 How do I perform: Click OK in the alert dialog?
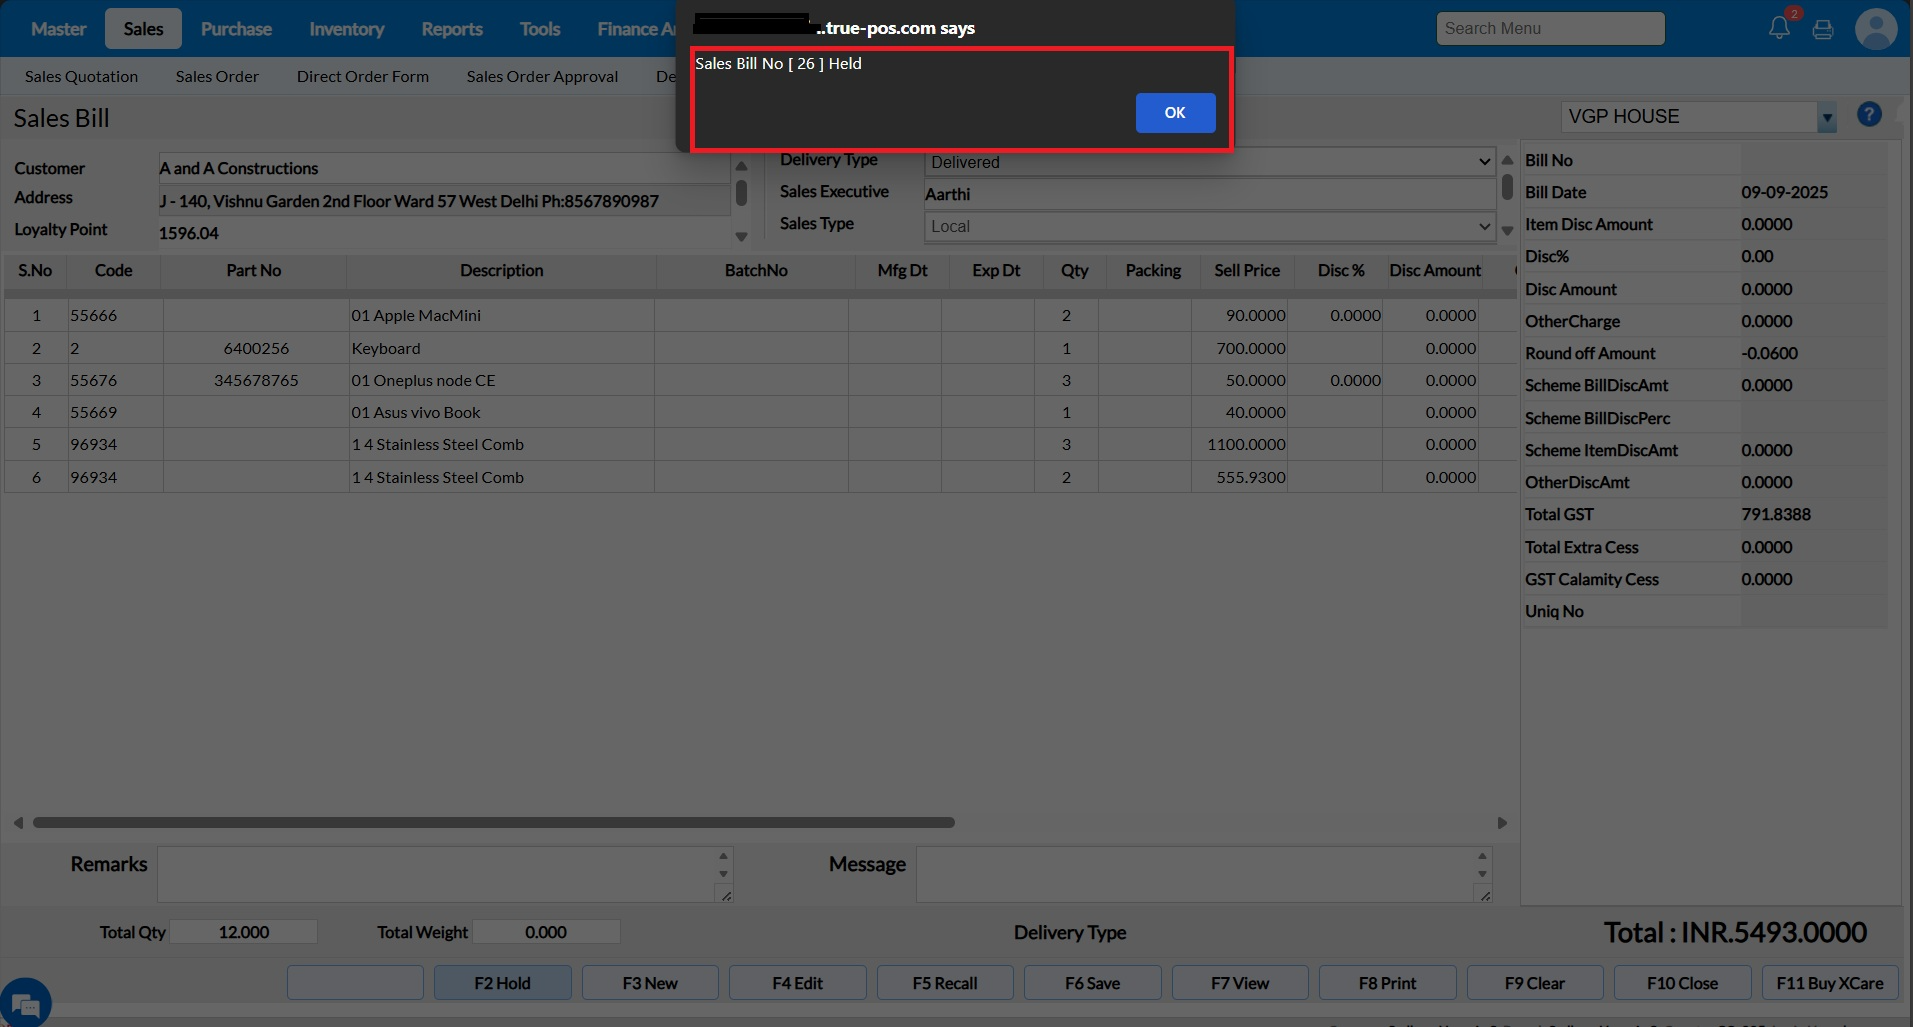pyautogui.click(x=1175, y=113)
